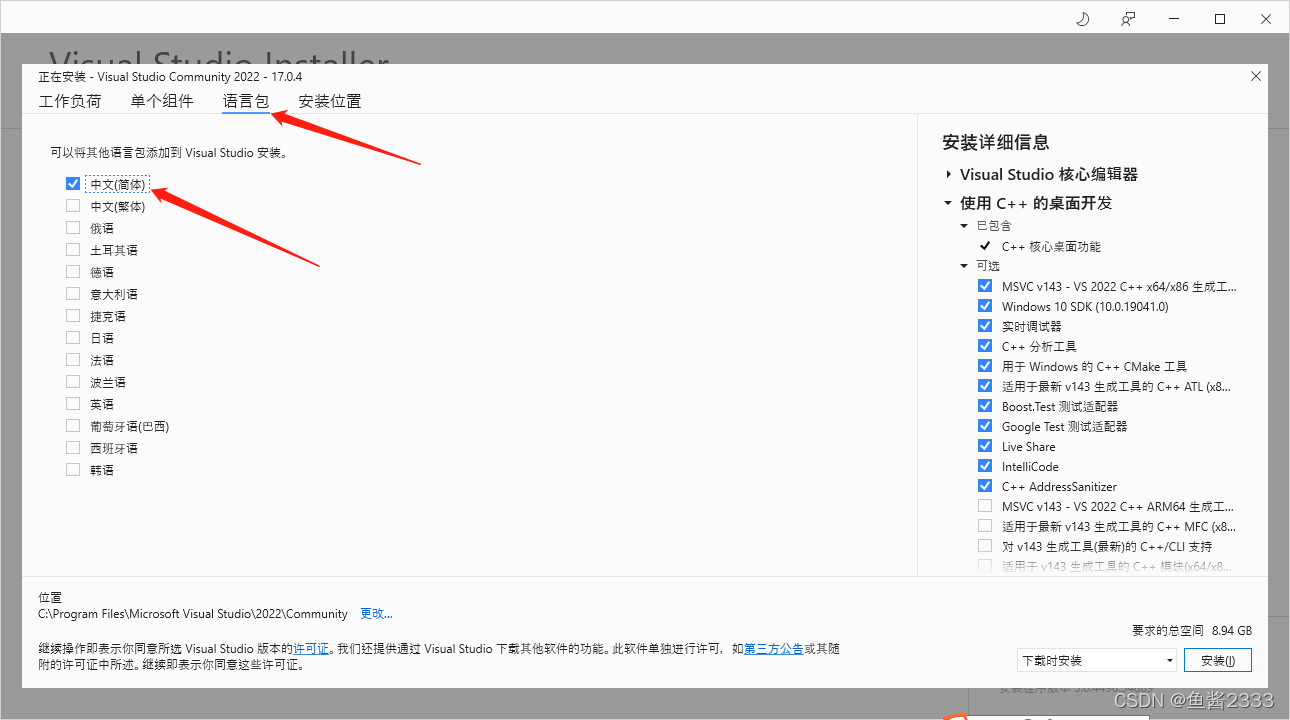Enable MSVC v143 ARM64 build tools
The height and width of the screenshot is (720, 1290).
pos(985,506)
